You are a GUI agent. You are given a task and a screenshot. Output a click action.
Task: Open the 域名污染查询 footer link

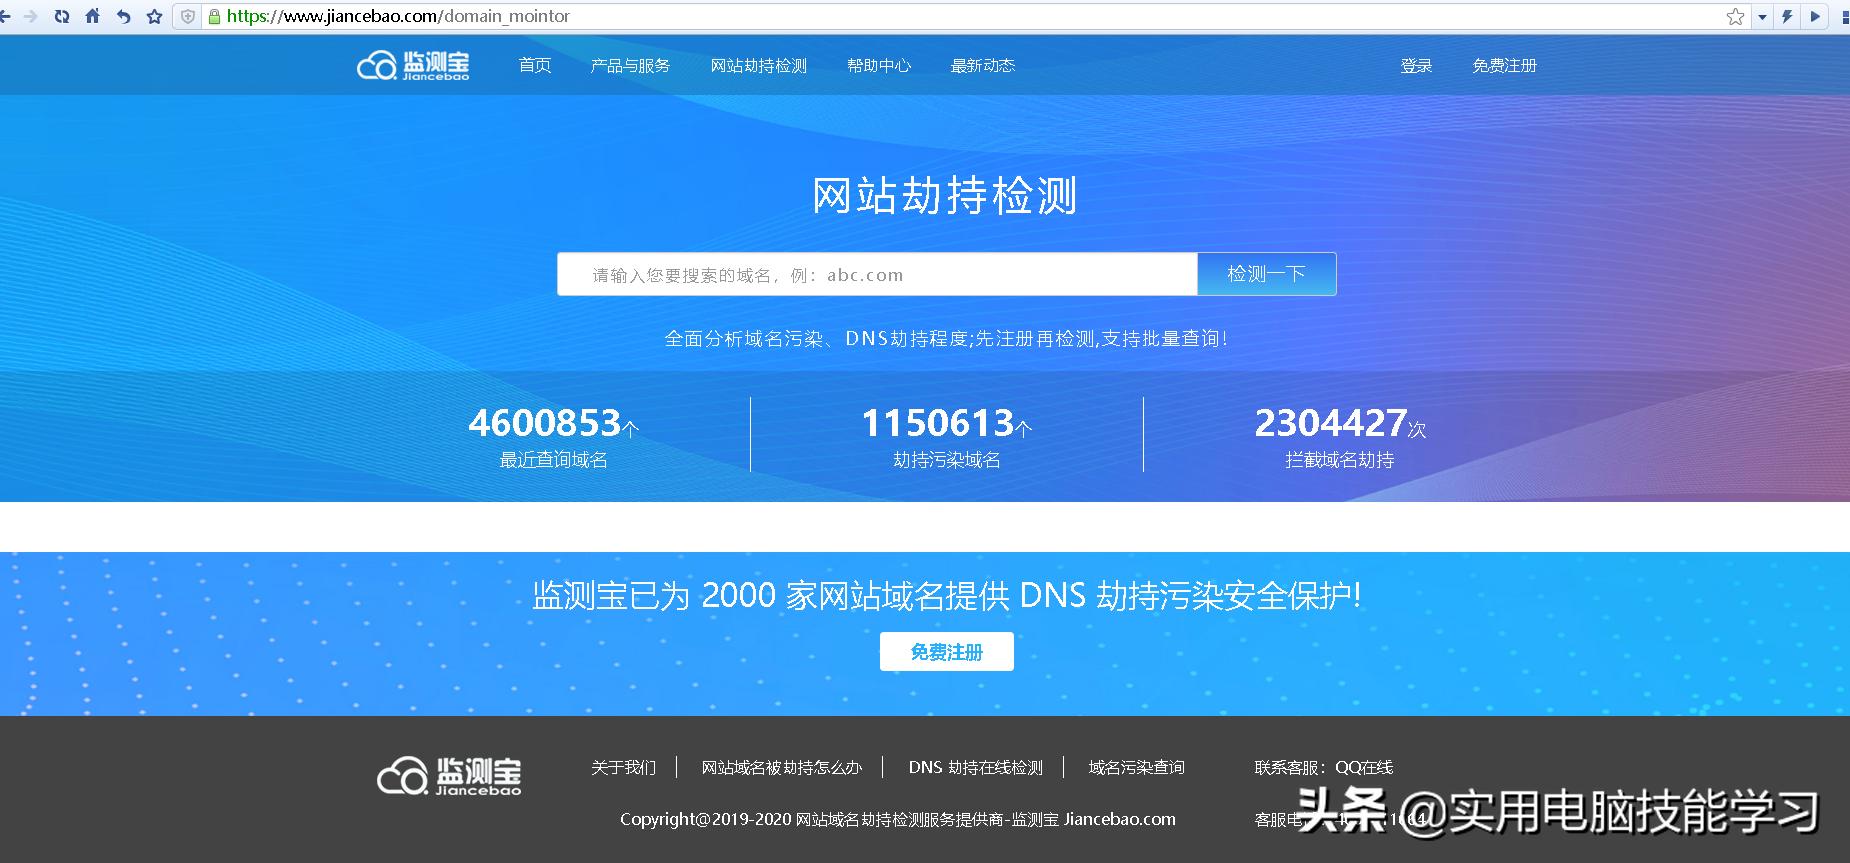click(x=1136, y=767)
